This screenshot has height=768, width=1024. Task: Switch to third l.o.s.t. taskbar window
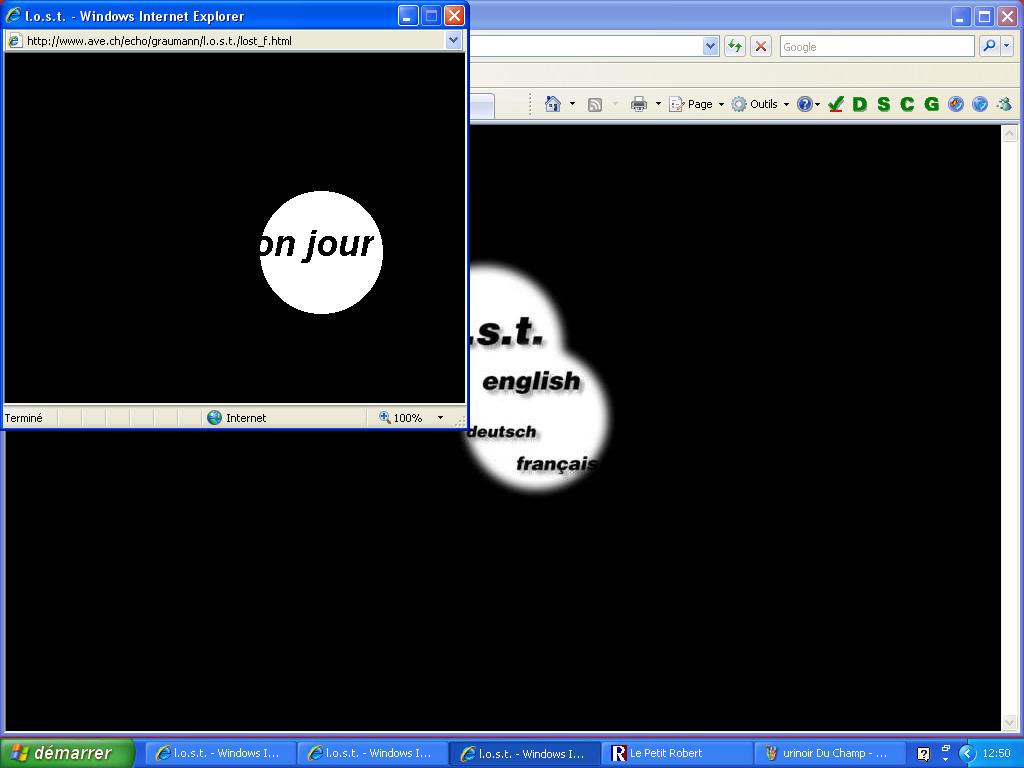(x=524, y=753)
